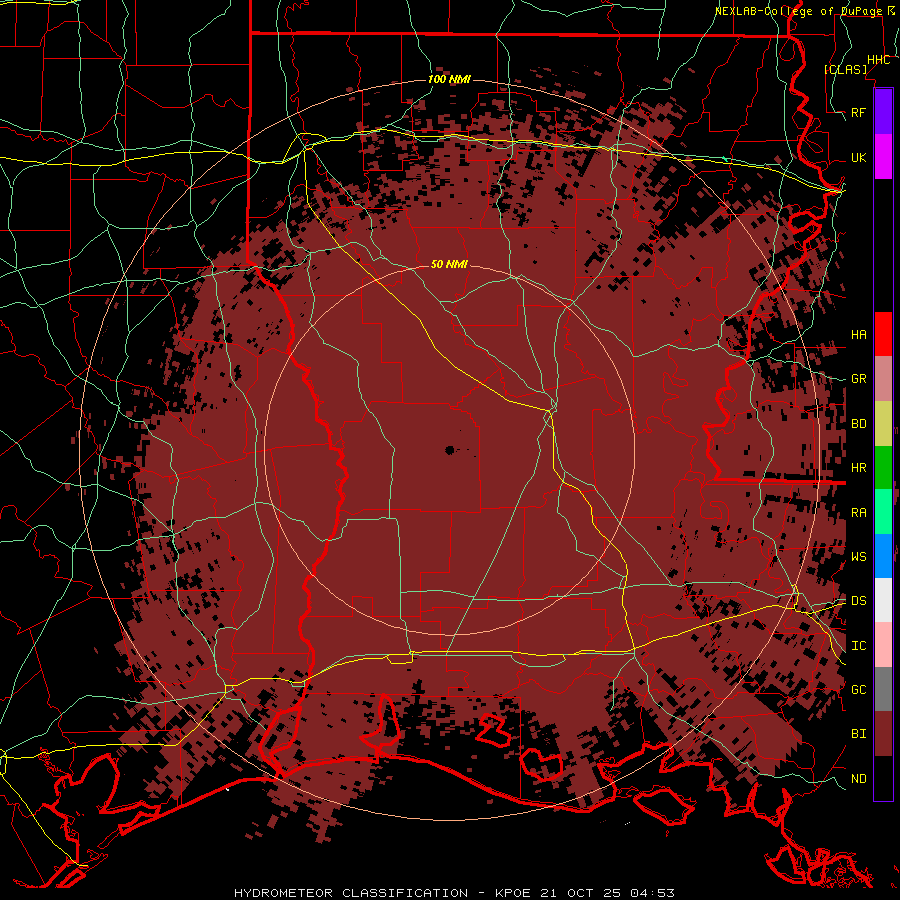Click the BD yellow legend swatch
900x900 pixels.
[883, 424]
